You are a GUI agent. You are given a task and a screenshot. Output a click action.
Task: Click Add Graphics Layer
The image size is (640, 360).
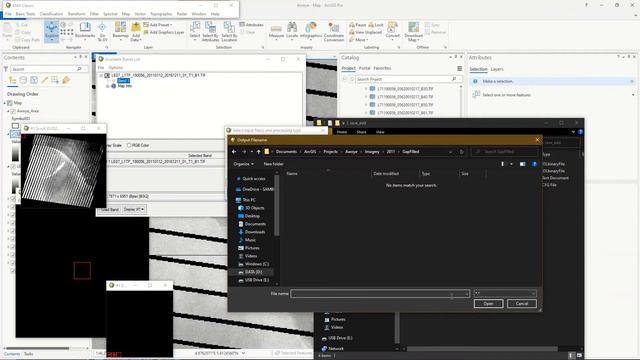[x=164, y=32]
